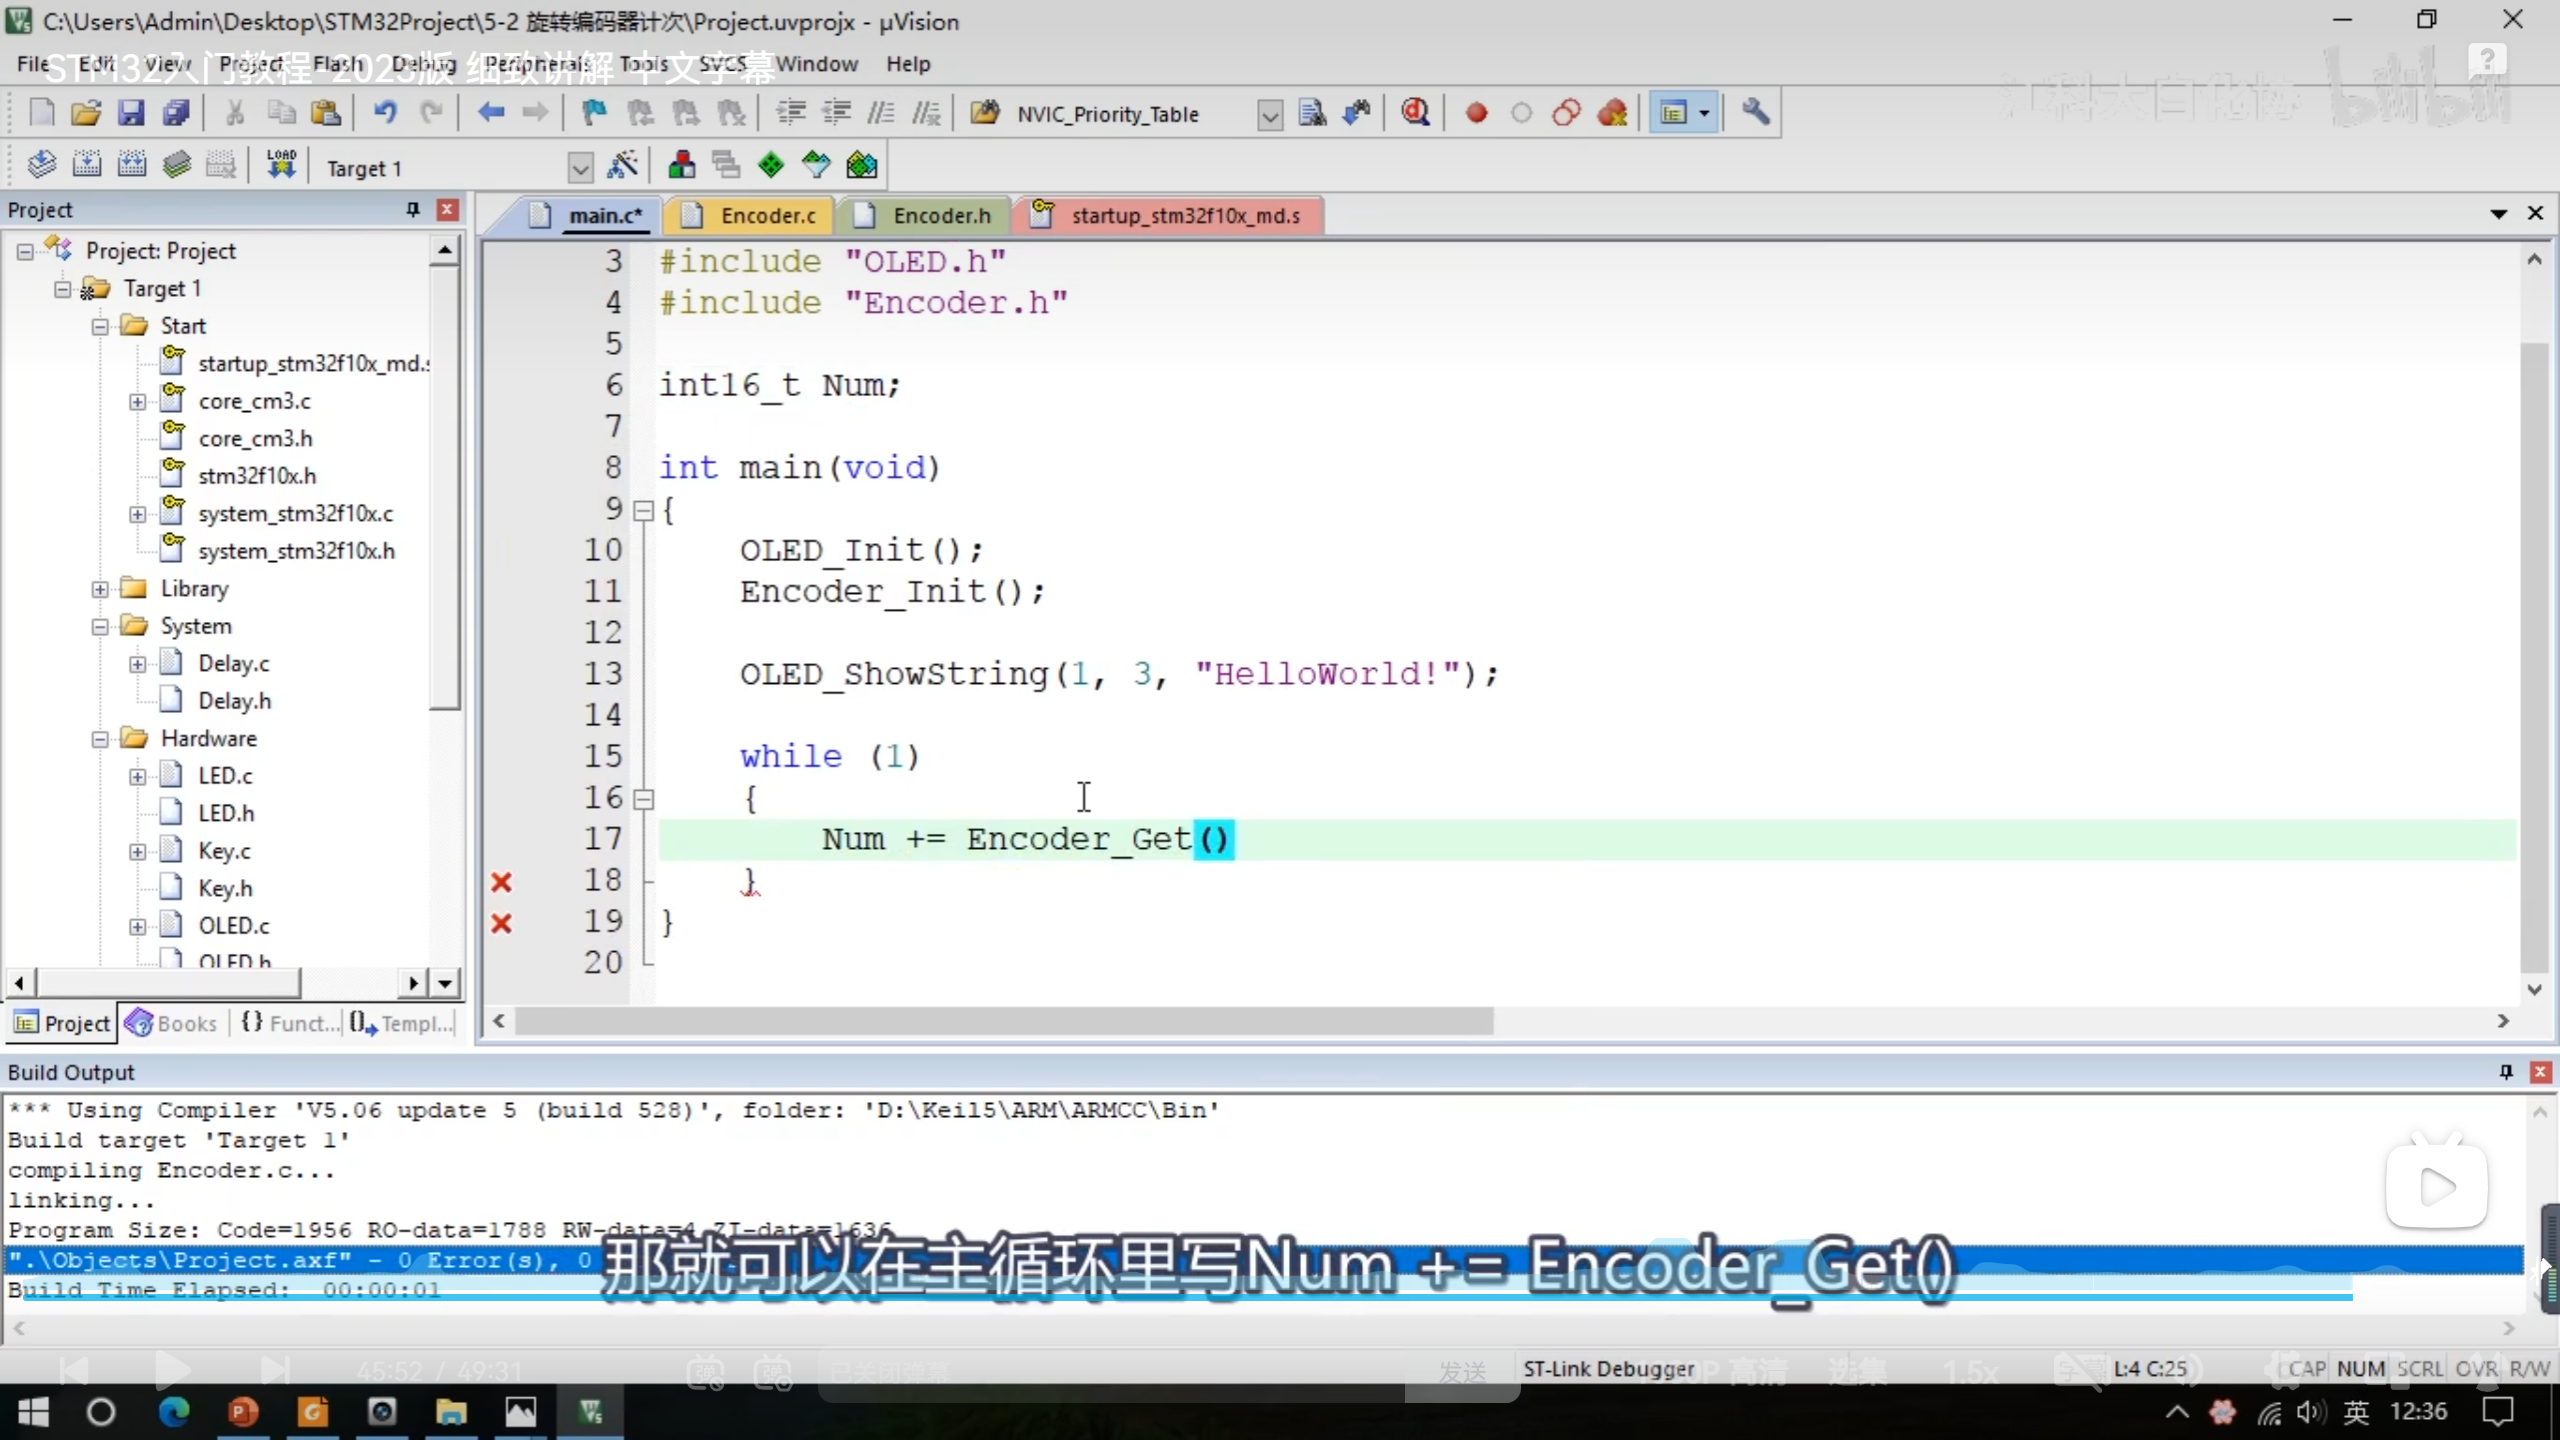Select the Delay.c file in the tree
The height and width of the screenshot is (1440, 2560).
(x=233, y=664)
